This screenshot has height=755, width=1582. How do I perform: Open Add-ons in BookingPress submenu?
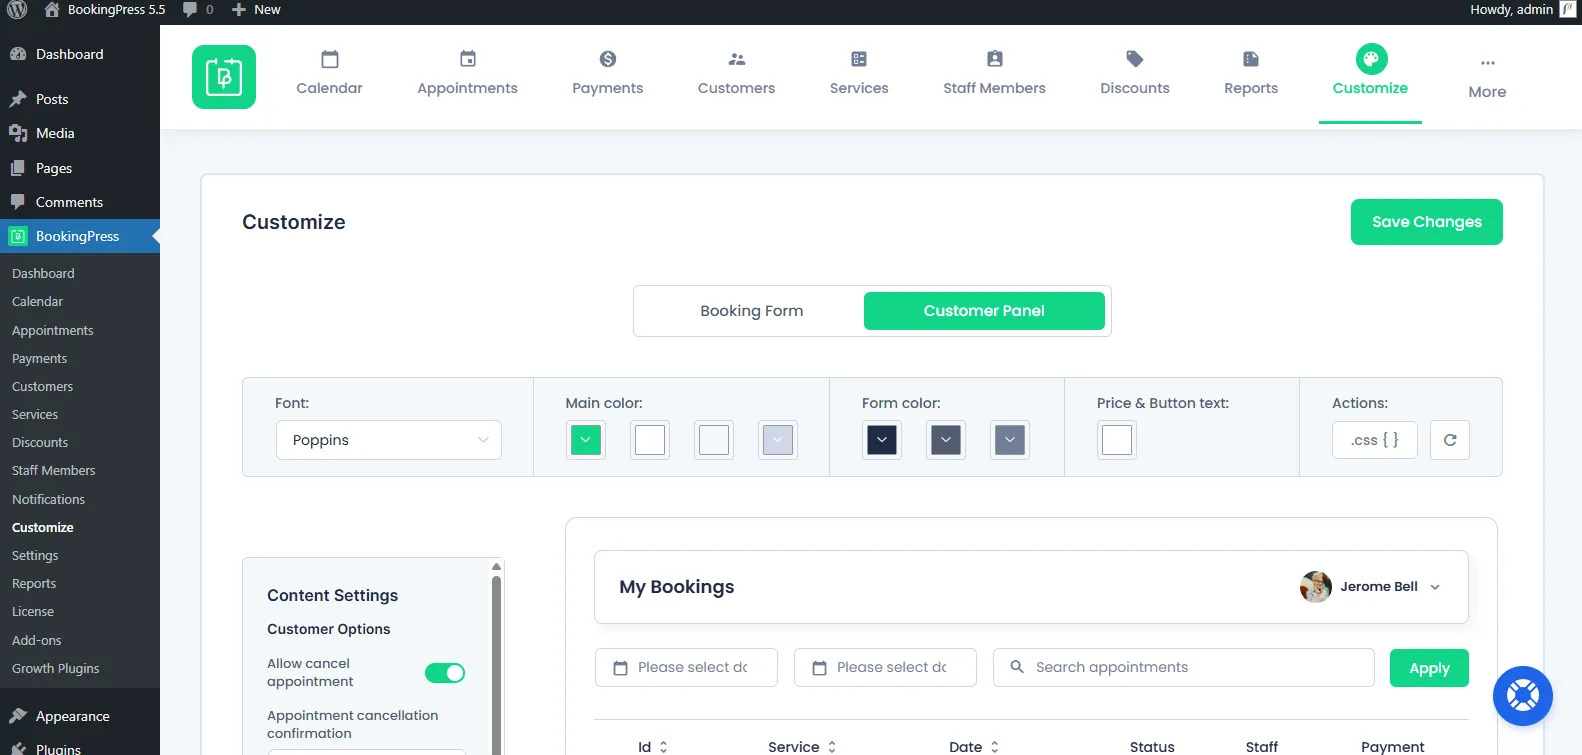[x=37, y=640]
